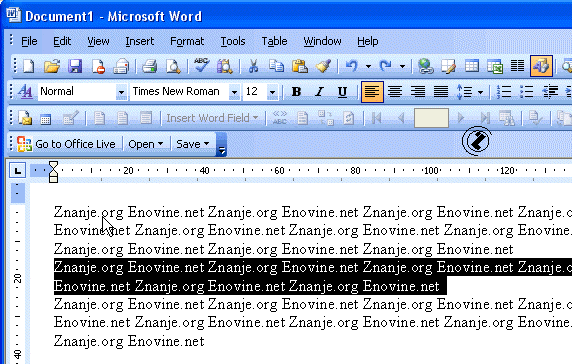The height and width of the screenshot is (364, 572).
Task: Click the E-mail envelope icon
Action: 121,66
